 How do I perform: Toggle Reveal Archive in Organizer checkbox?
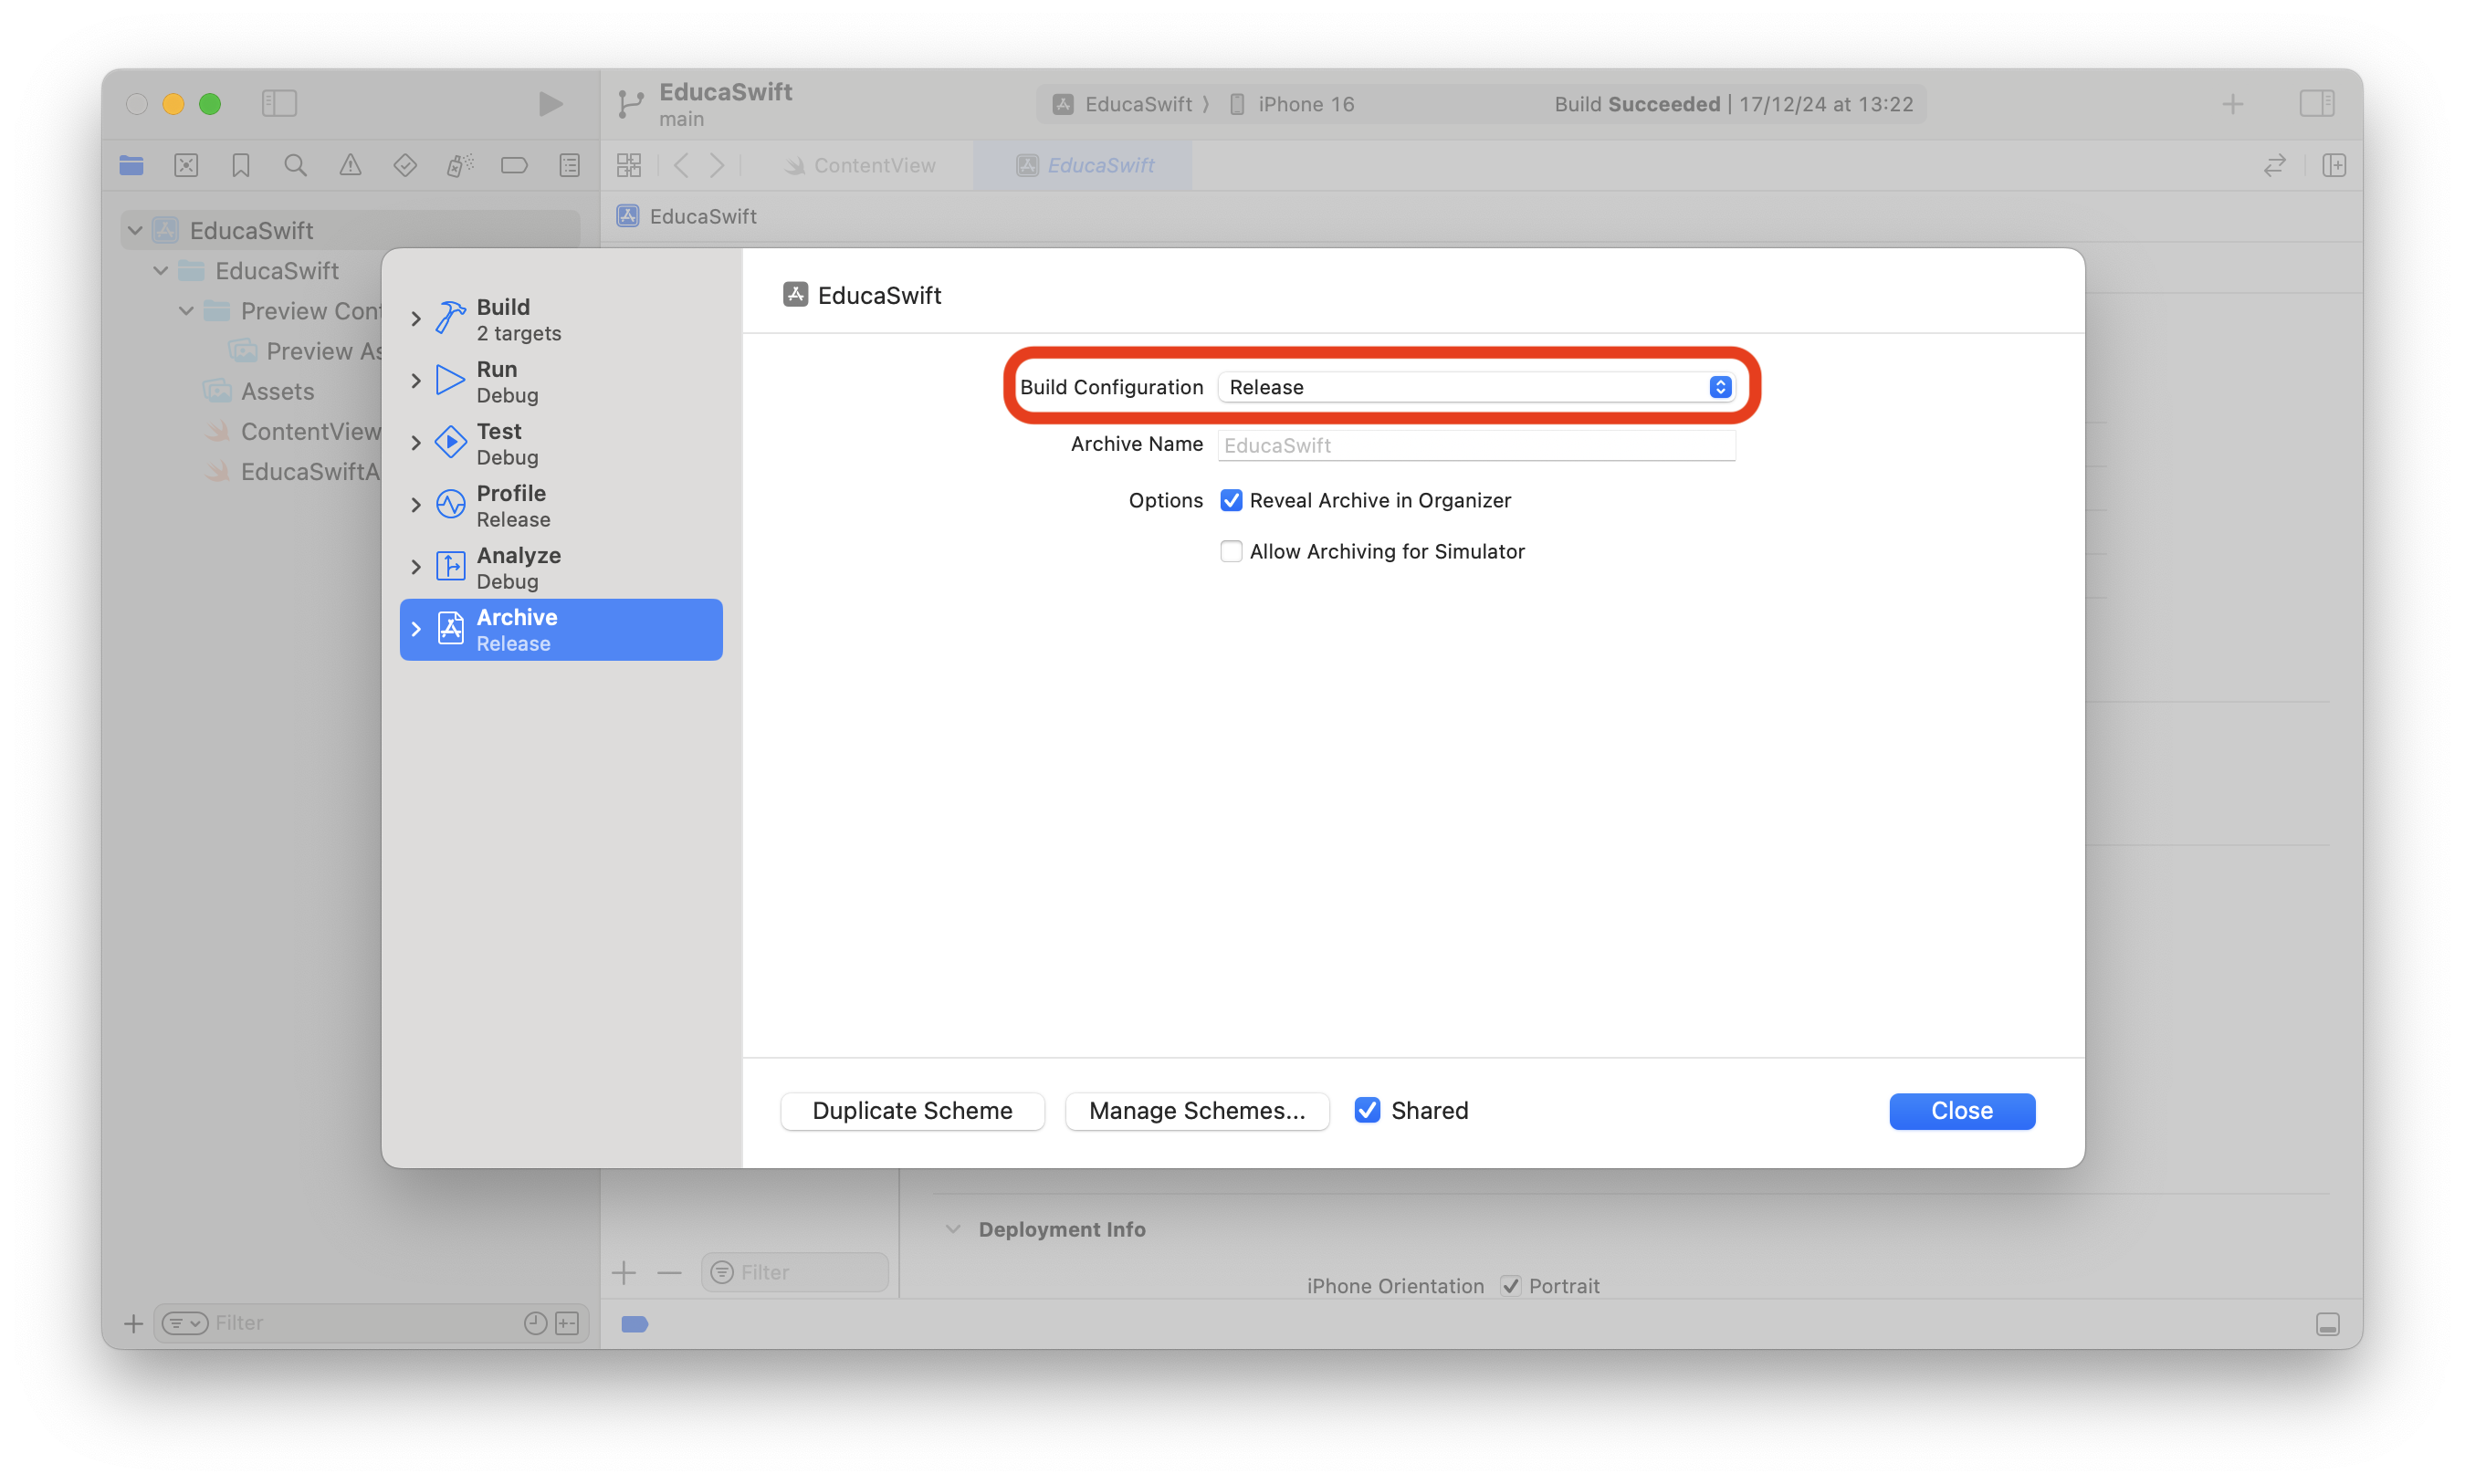pos(1231,500)
